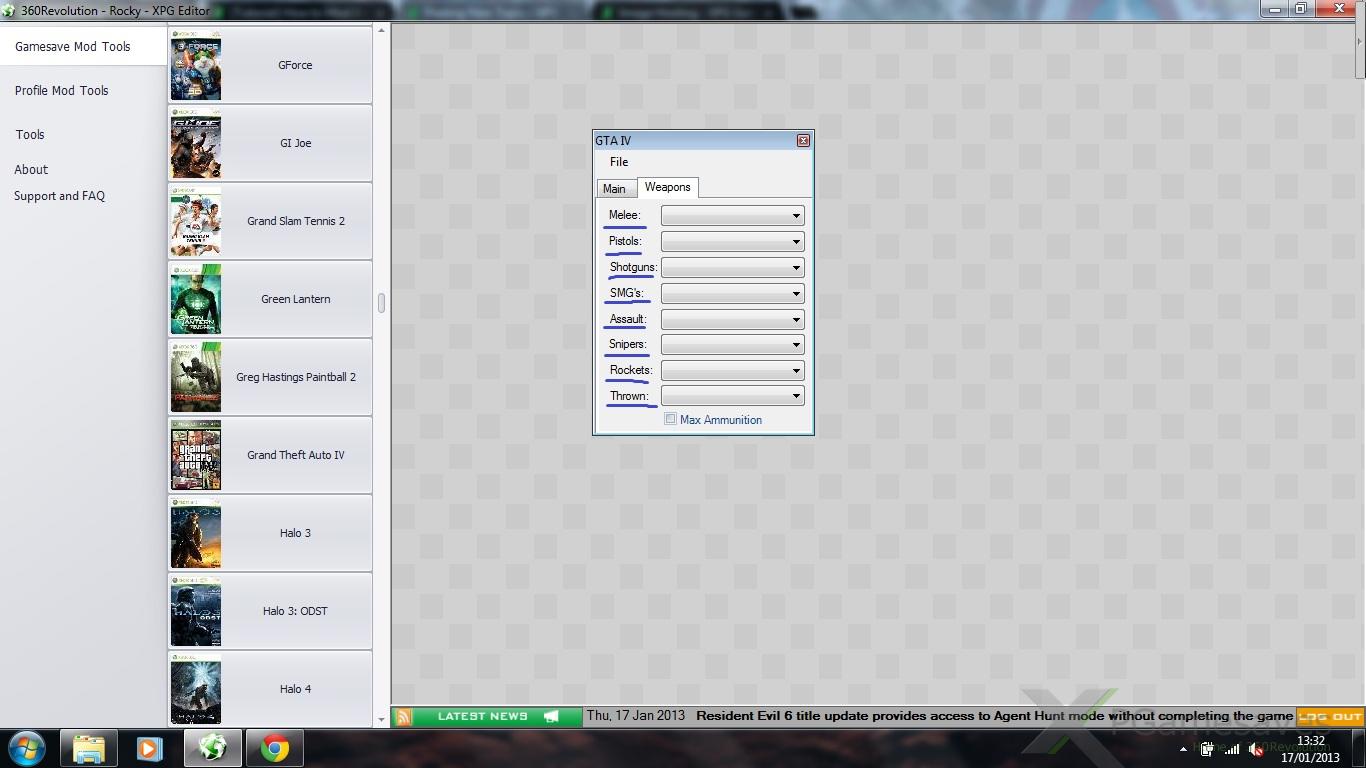Image resolution: width=1366 pixels, height=768 pixels.
Task: Click the GForce game cover thumbnail
Action: pos(196,66)
